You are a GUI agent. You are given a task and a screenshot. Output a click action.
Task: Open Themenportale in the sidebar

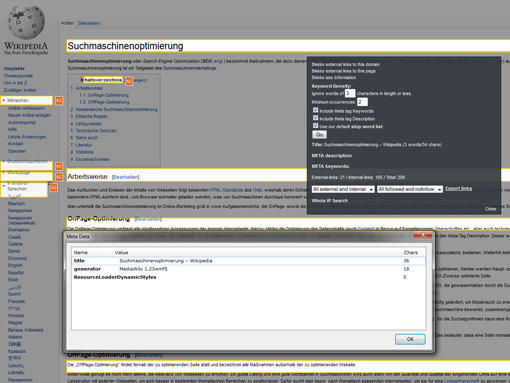coord(18,76)
